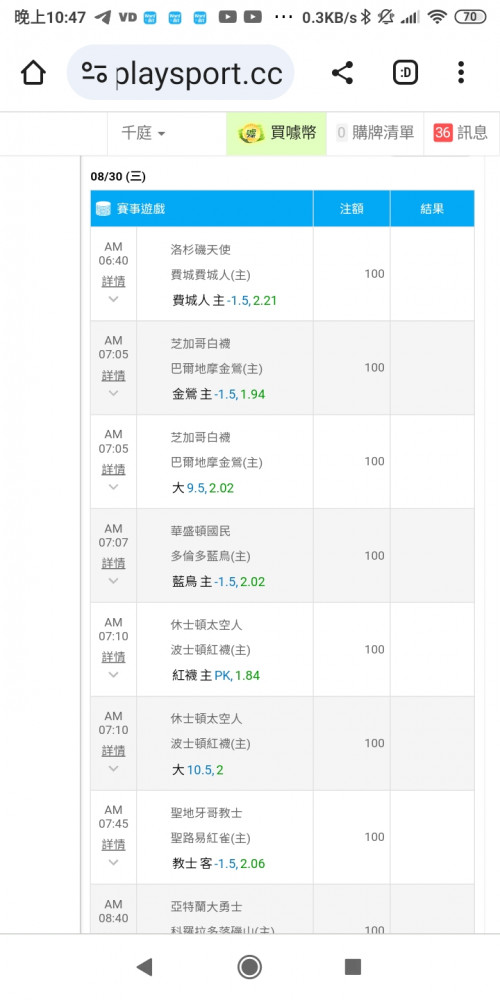
Task: Click 詳情 link for first 07:05 Orioles game
Action: click(114, 376)
